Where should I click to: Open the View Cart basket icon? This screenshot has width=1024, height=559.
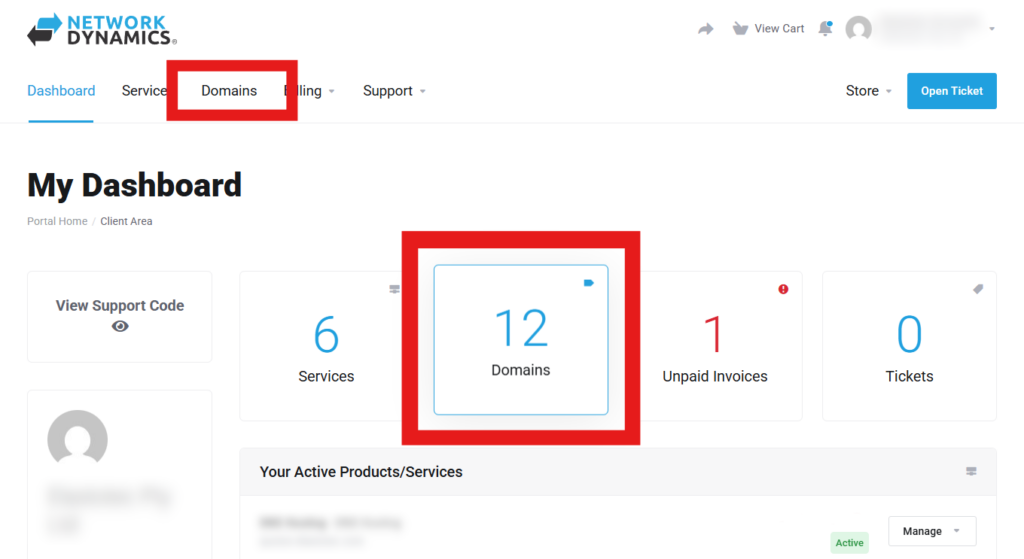(740, 28)
